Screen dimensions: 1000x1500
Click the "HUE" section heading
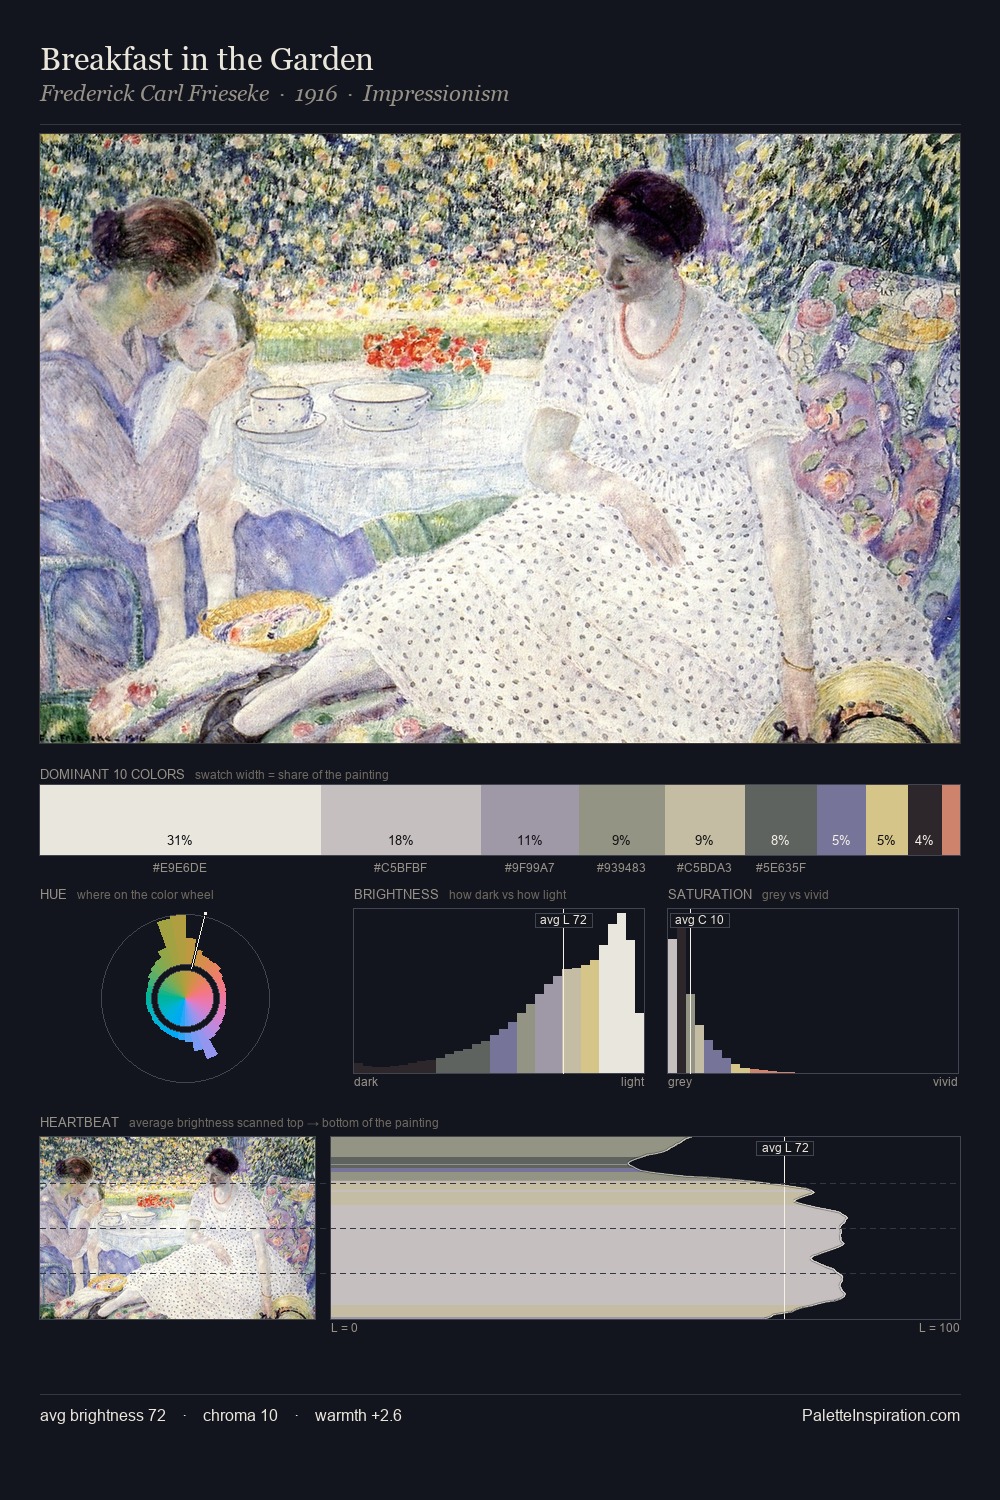coord(53,894)
